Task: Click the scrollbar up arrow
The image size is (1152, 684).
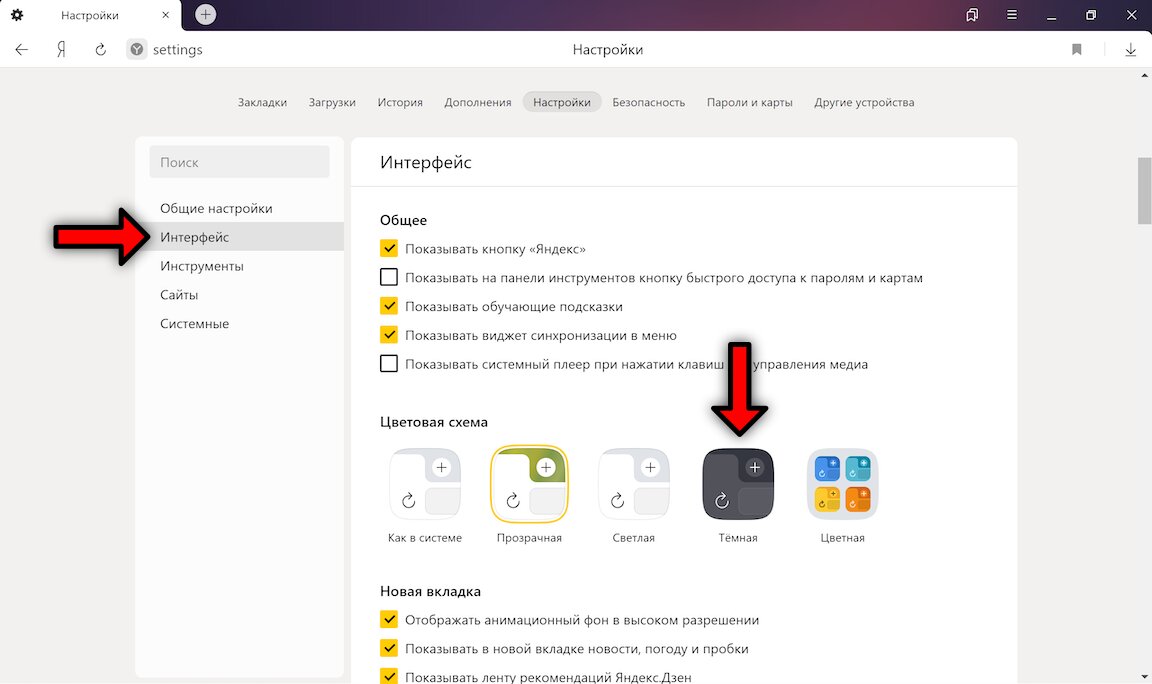Action: coord(1145,76)
